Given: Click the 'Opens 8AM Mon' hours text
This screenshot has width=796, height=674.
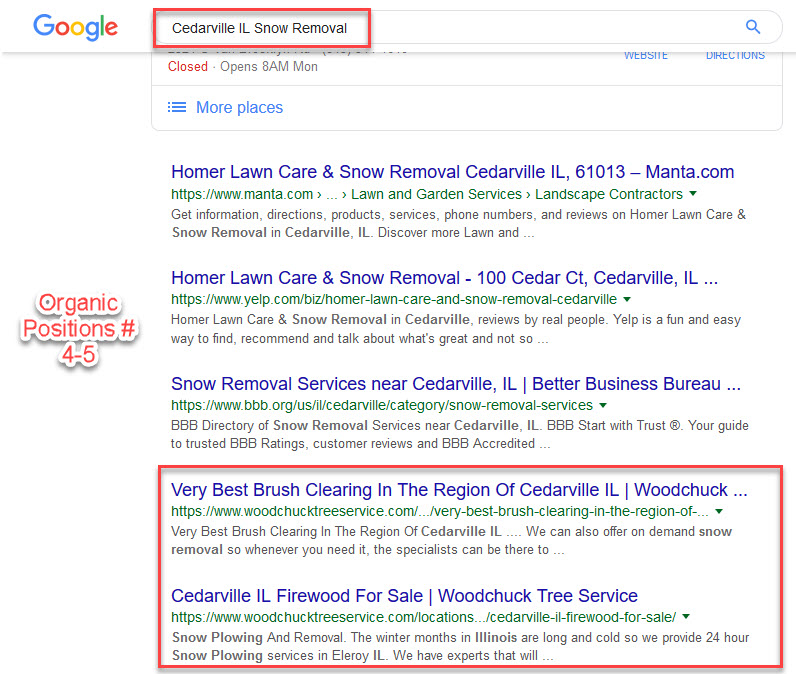Looking at the screenshot, I should coord(269,66).
